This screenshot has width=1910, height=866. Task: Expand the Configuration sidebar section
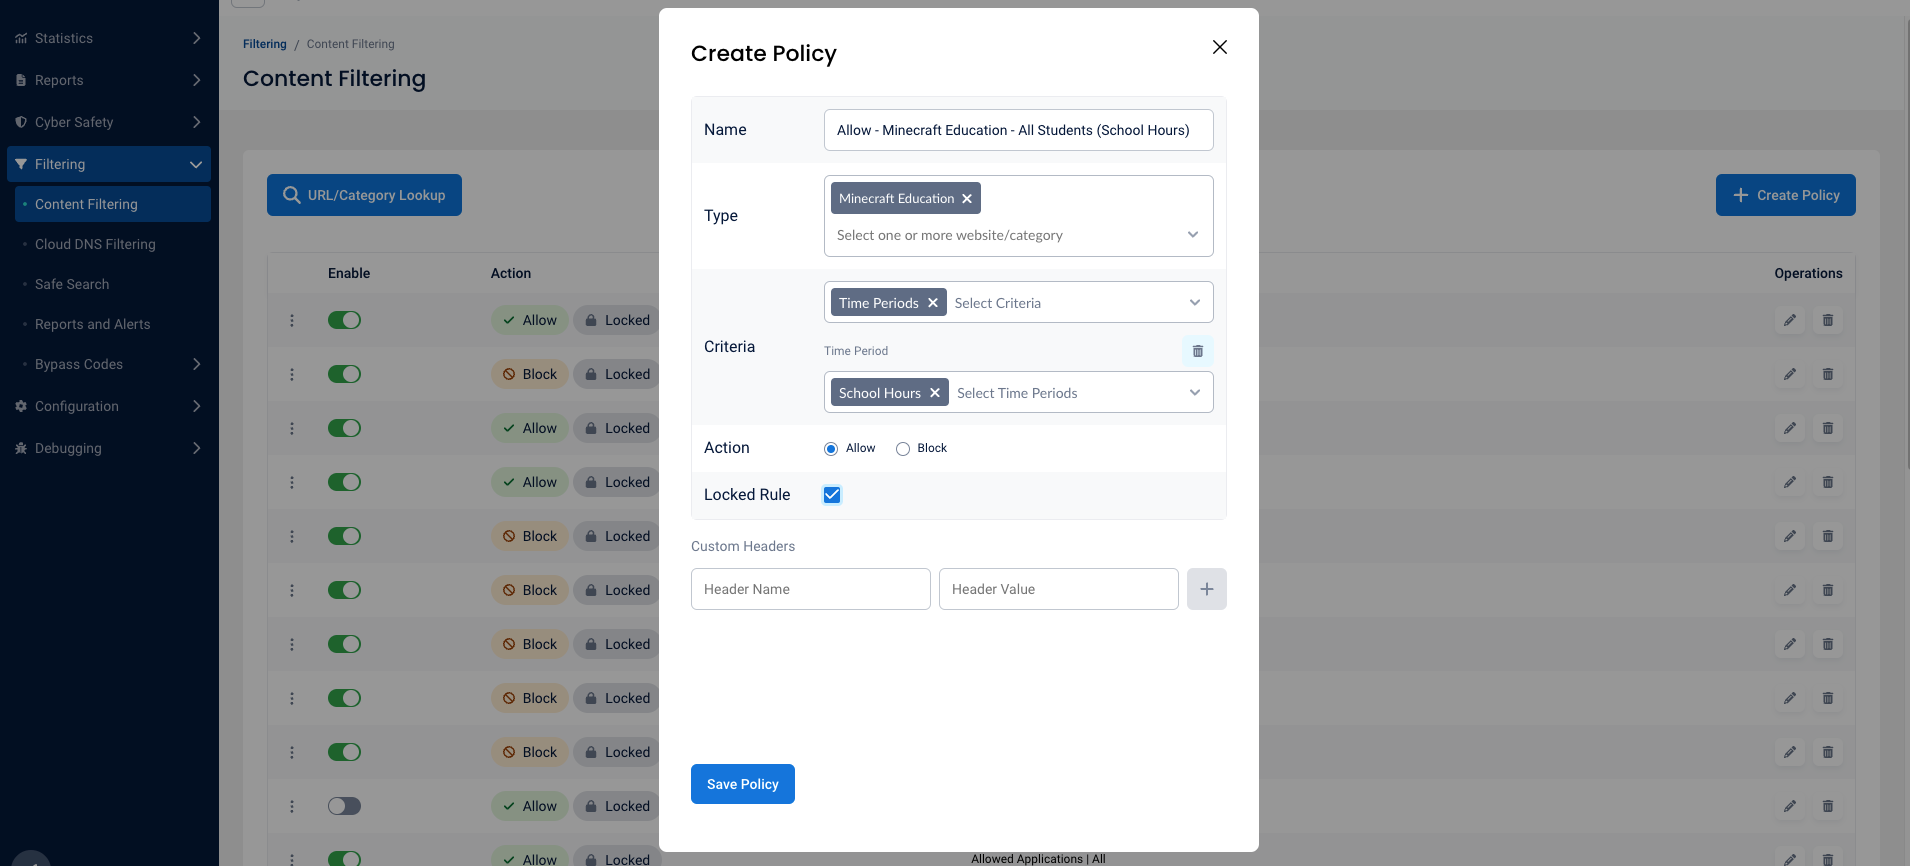click(196, 406)
